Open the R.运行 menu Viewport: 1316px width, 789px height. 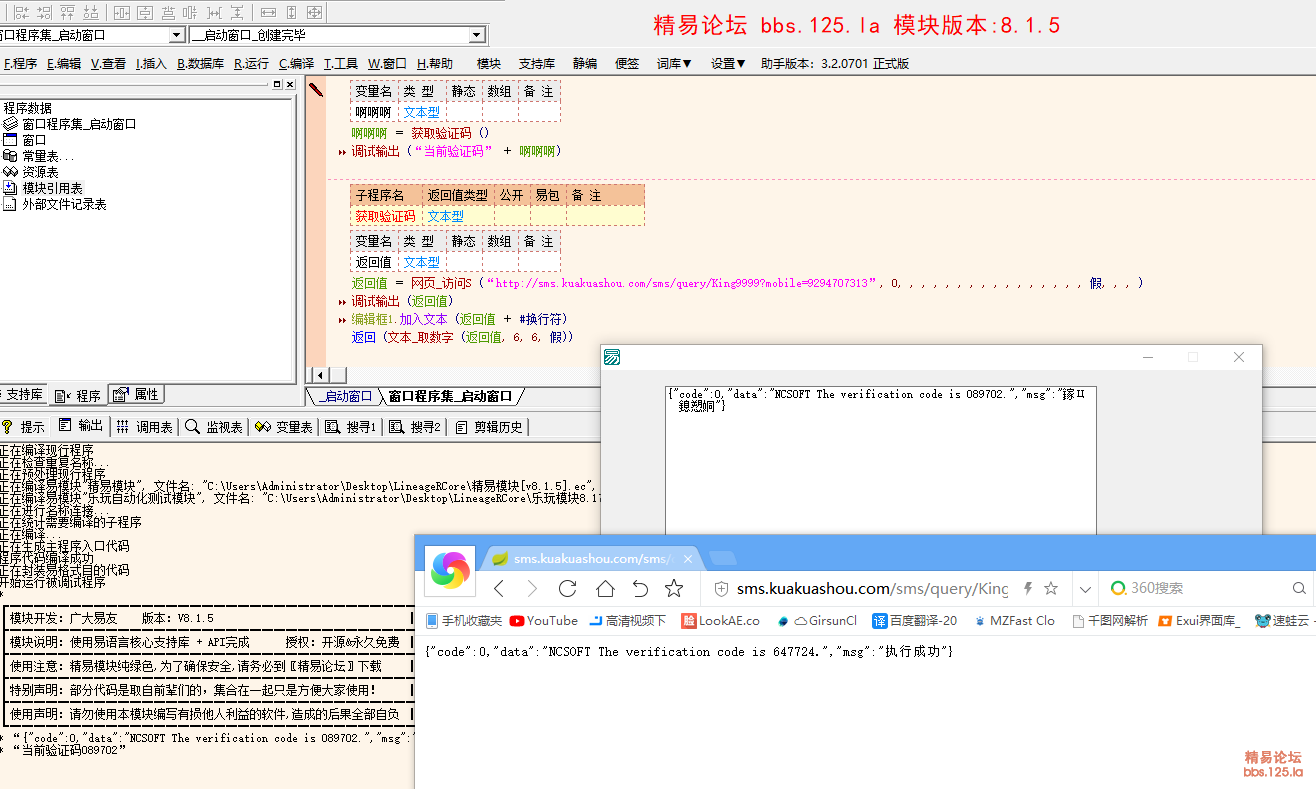251,63
